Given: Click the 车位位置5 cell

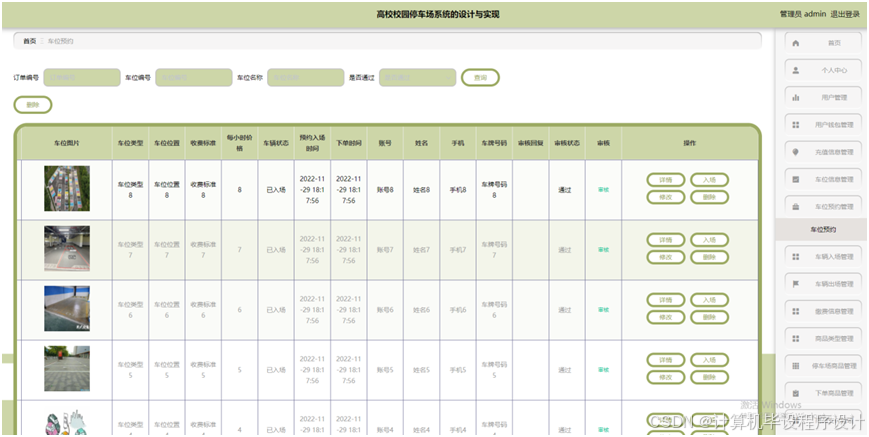Looking at the screenshot, I should tap(167, 370).
